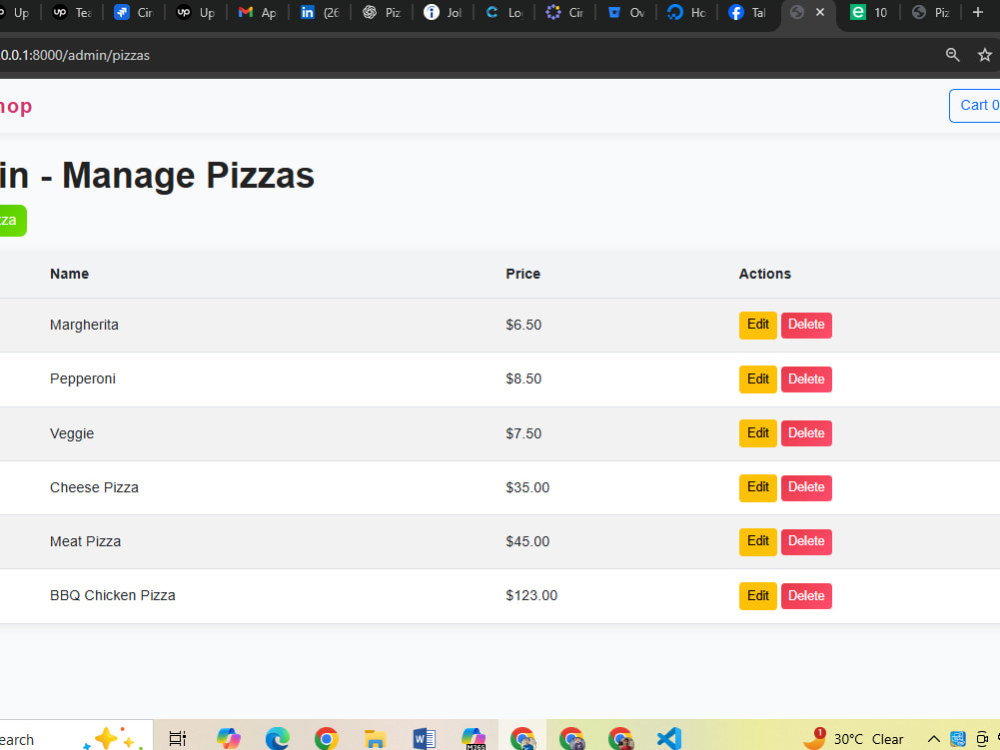Delete the Meat Pizza entry
1000x750 pixels.
[x=806, y=541]
